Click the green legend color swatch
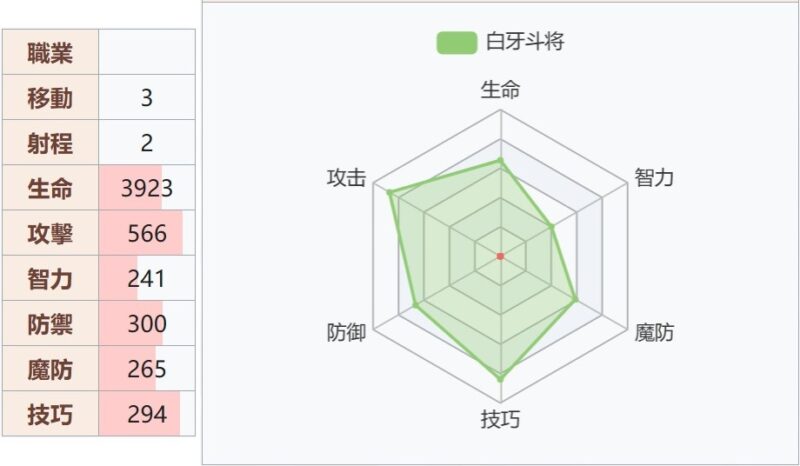The width and height of the screenshot is (800, 466). click(456, 42)
